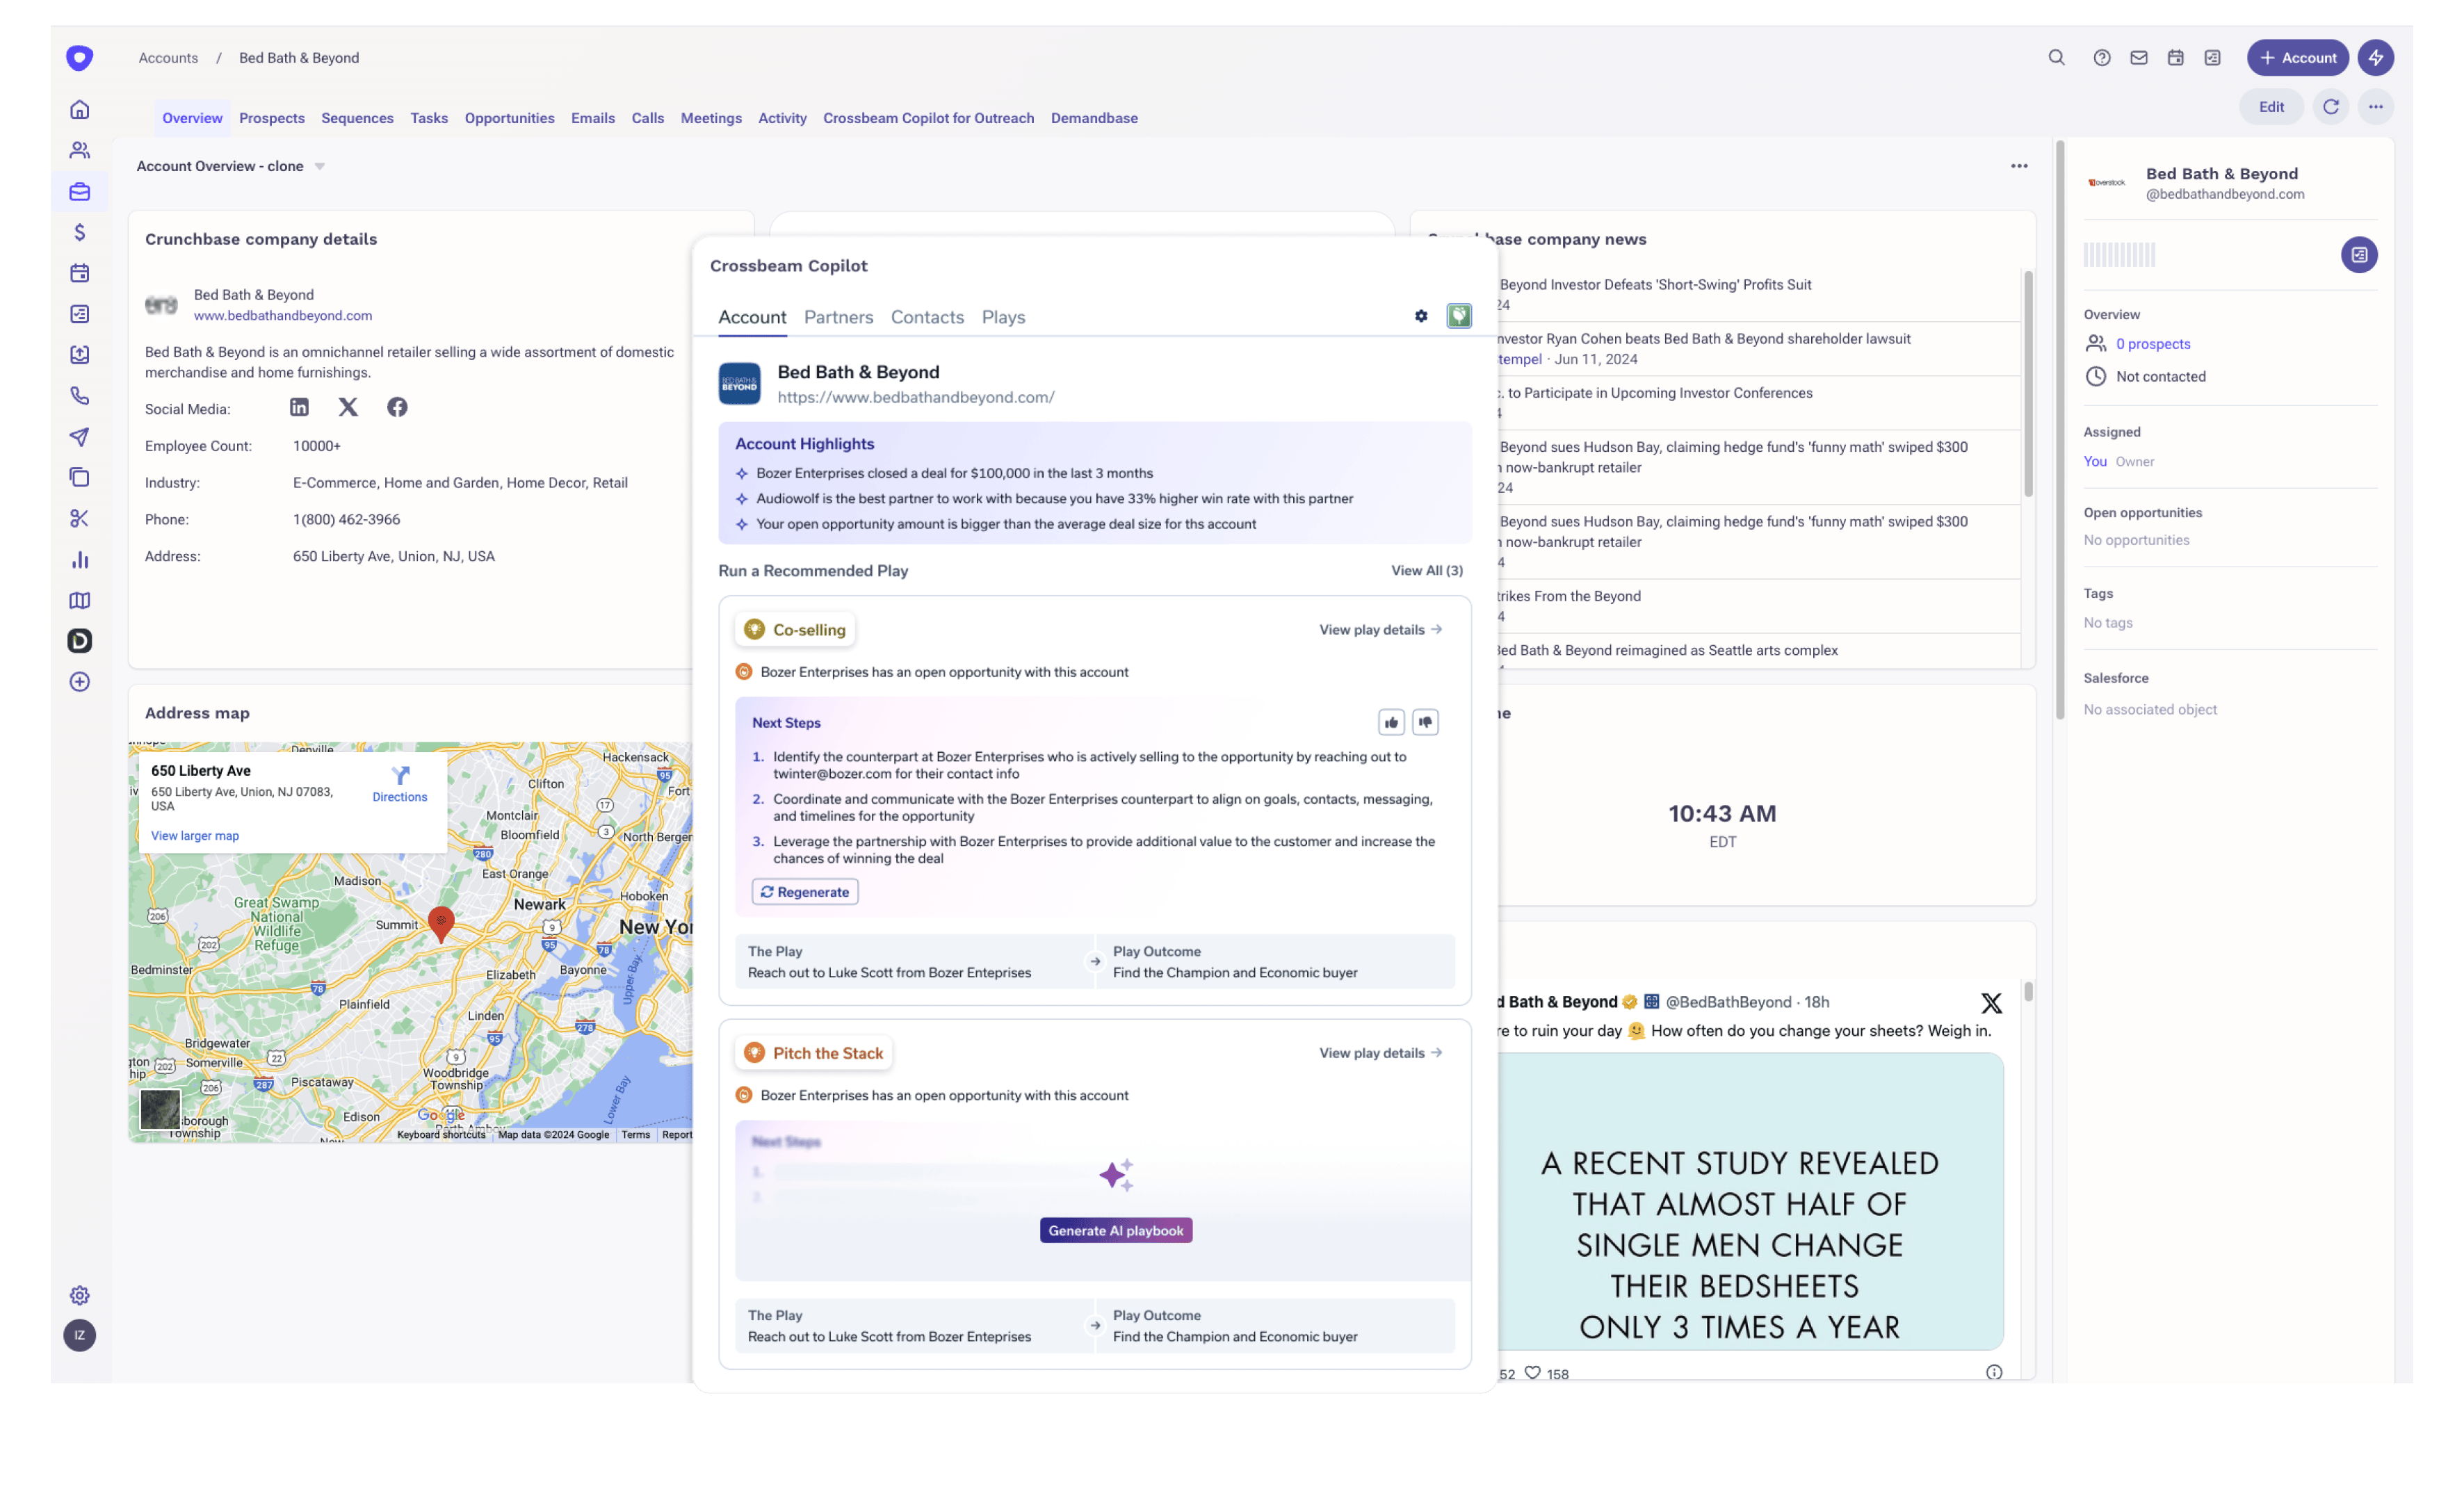Image resolution: width=2464 pixels, height=1489 pixels.
Task: Open View larger map link
Action: tap(195, 836)
